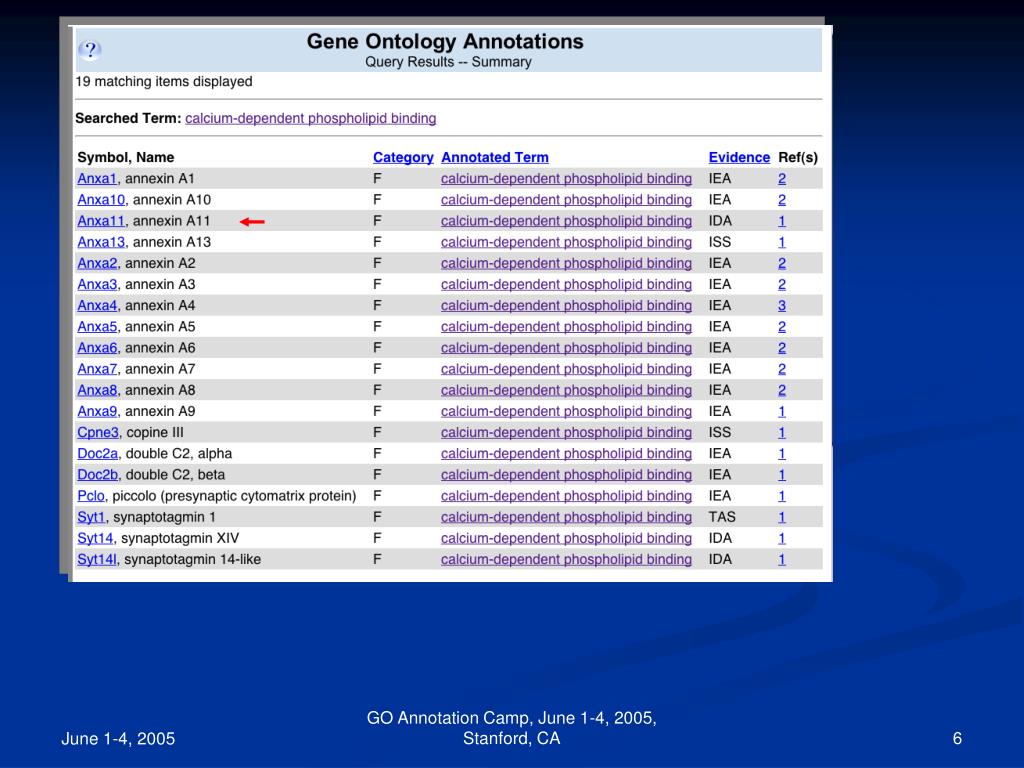Open the annotated term link in Cpne3 row
This screenshot has width=1024, height=768.
566,432
